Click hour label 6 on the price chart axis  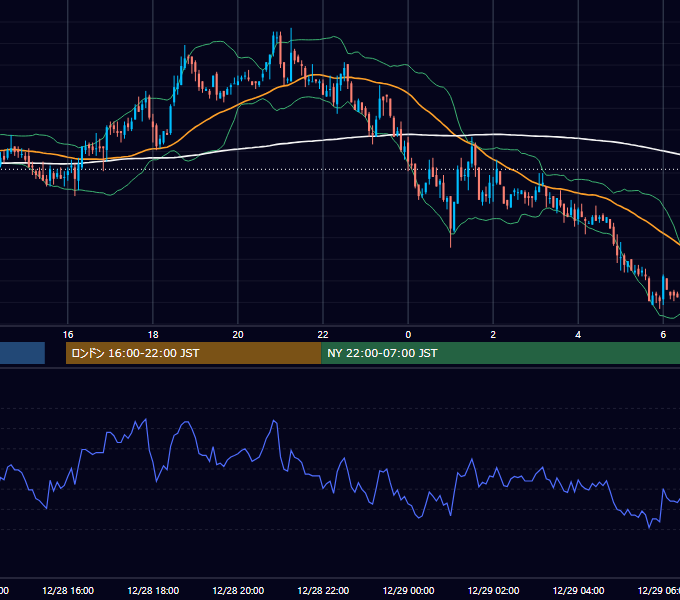pyautogui.click(x=663, y=335)
